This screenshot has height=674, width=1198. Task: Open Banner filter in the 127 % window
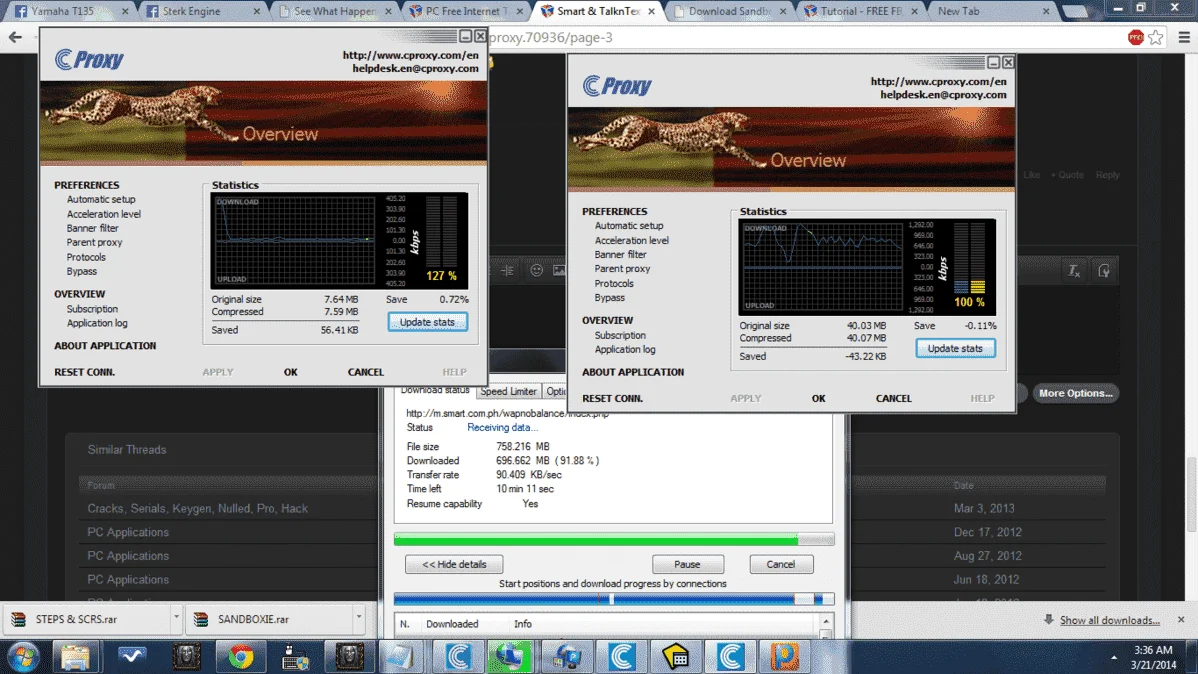(x=92, y=228)
